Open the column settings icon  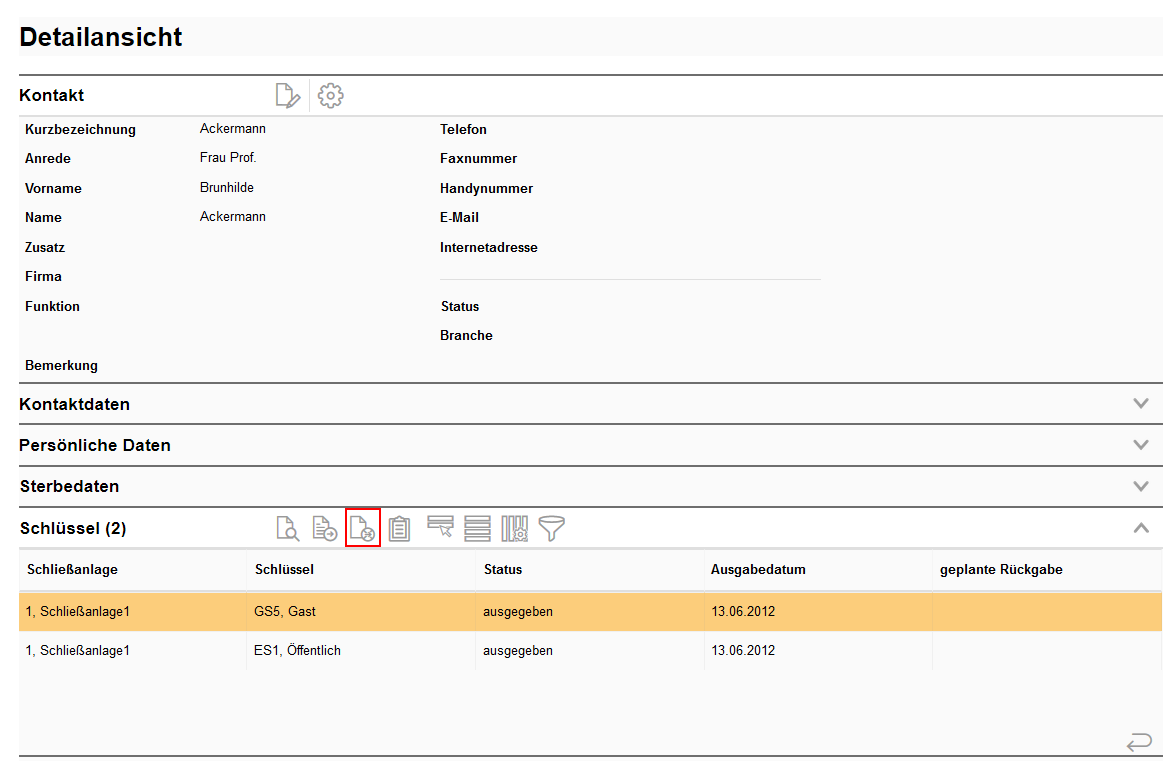pyautogui.click(x=515, y=528)
